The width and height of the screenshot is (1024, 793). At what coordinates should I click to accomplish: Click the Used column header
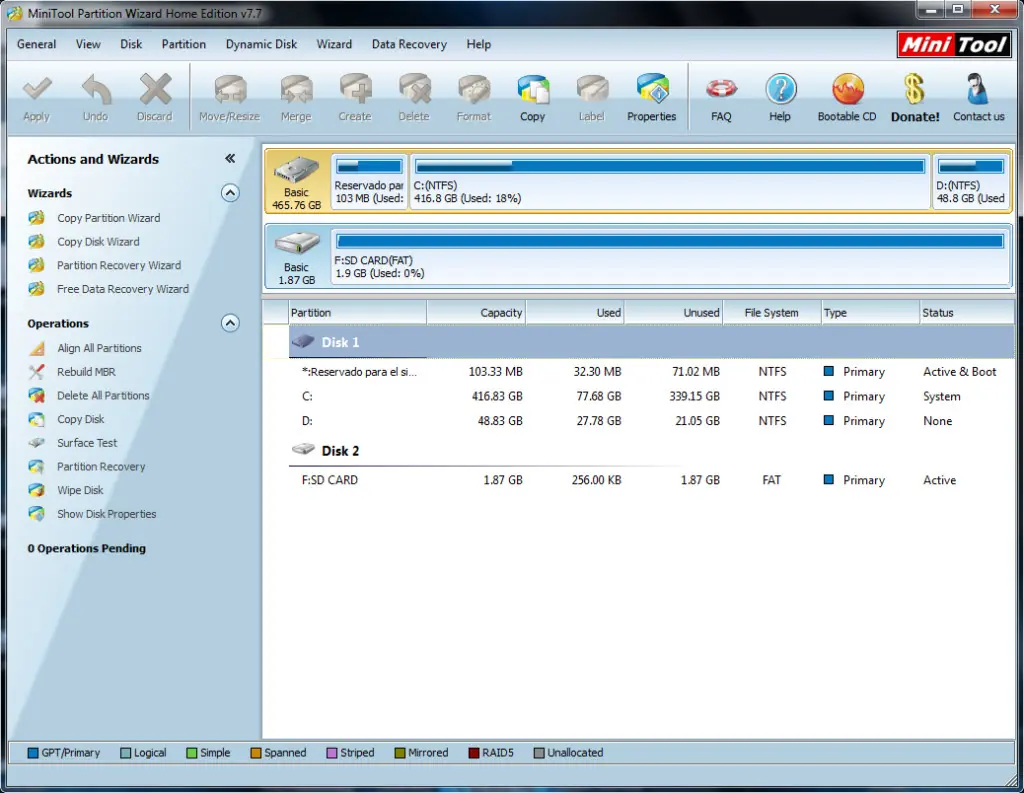(x=575, y=313)
